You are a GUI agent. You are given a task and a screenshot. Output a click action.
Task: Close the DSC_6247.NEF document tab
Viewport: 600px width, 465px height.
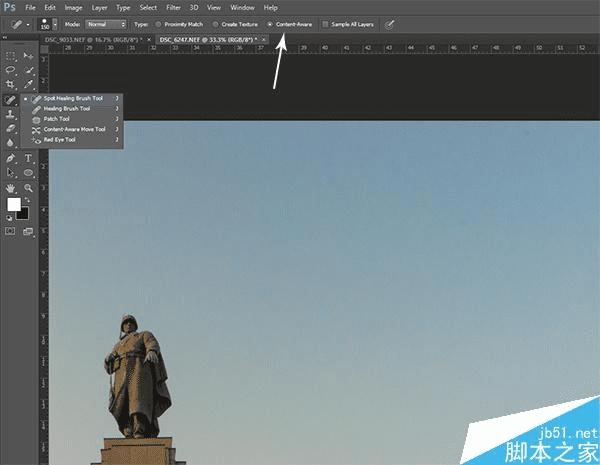[264, 39]
